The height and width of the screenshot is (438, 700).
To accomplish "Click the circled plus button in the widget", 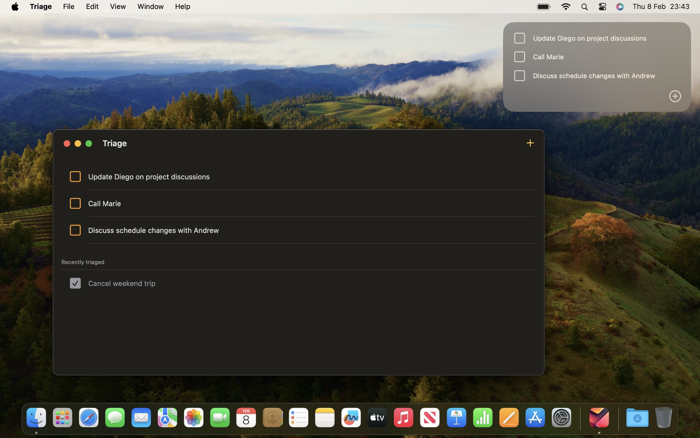I will (675, 96).
